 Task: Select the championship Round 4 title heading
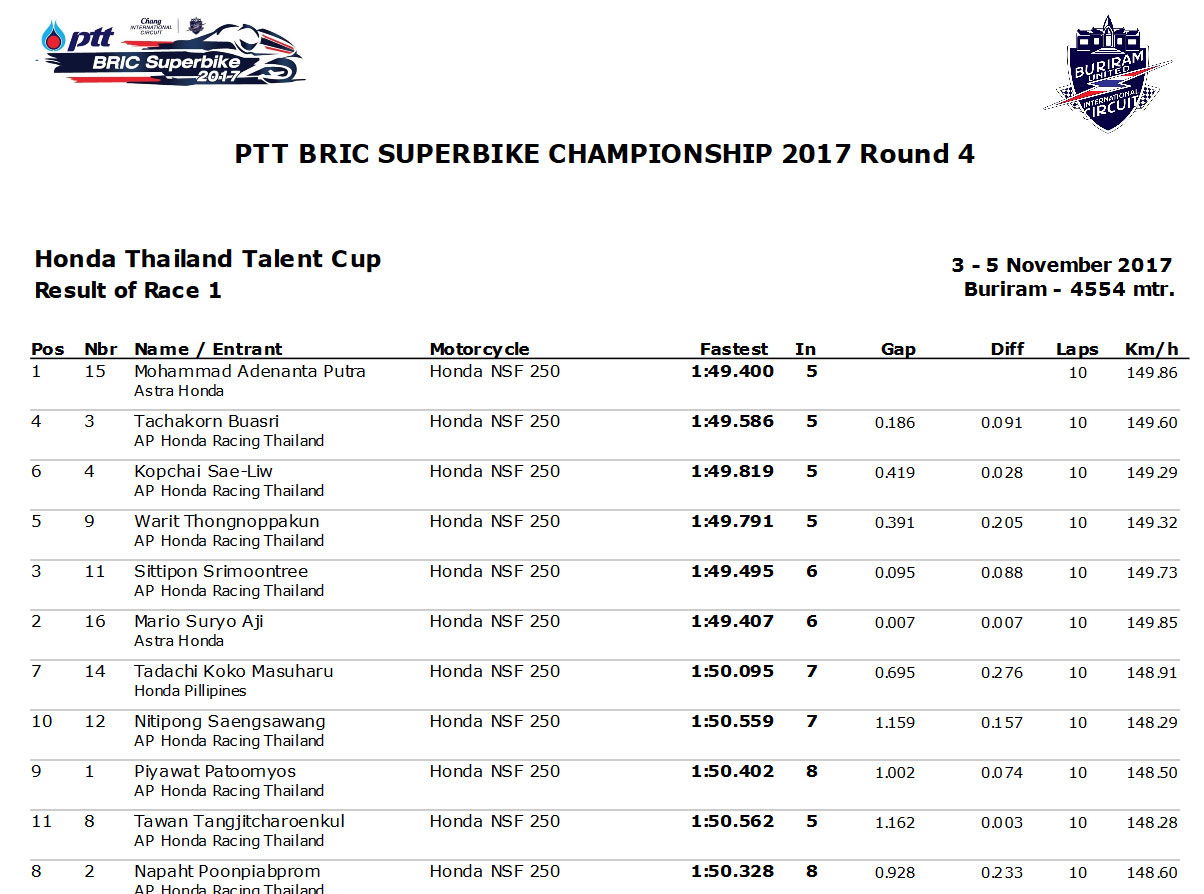pos(604,154)
